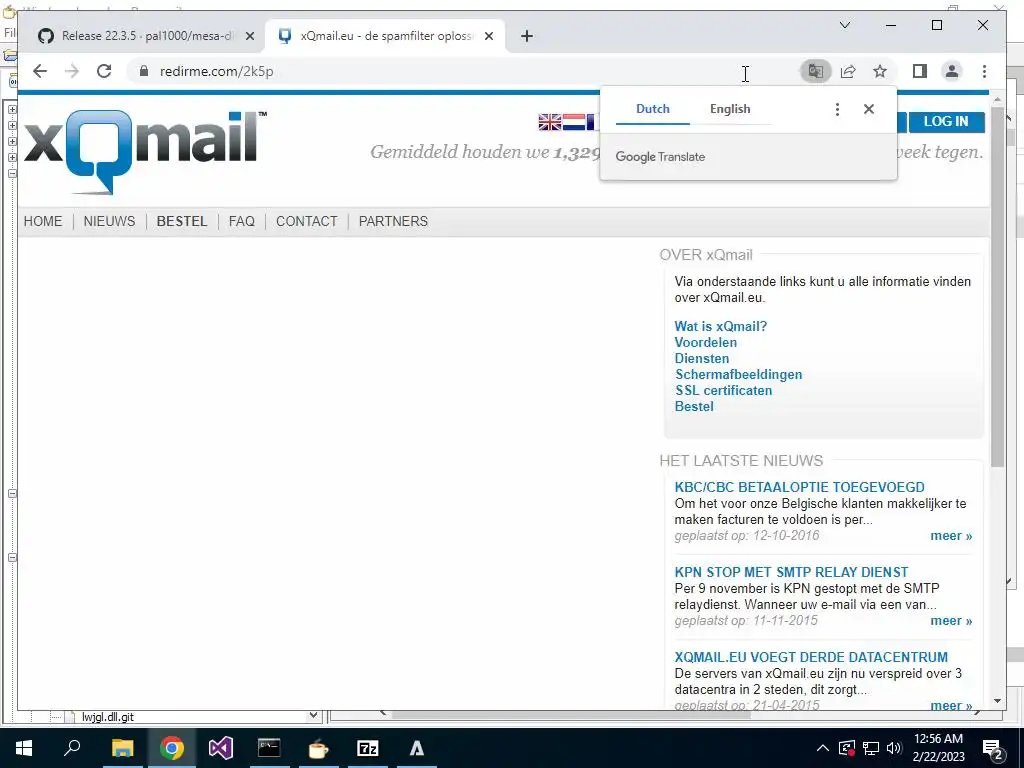Open XQMAIL.EU VOEGT DERDE DATACENTRUM article
Viewport: 1024px width, 768px height.
[x=811, y=657]
